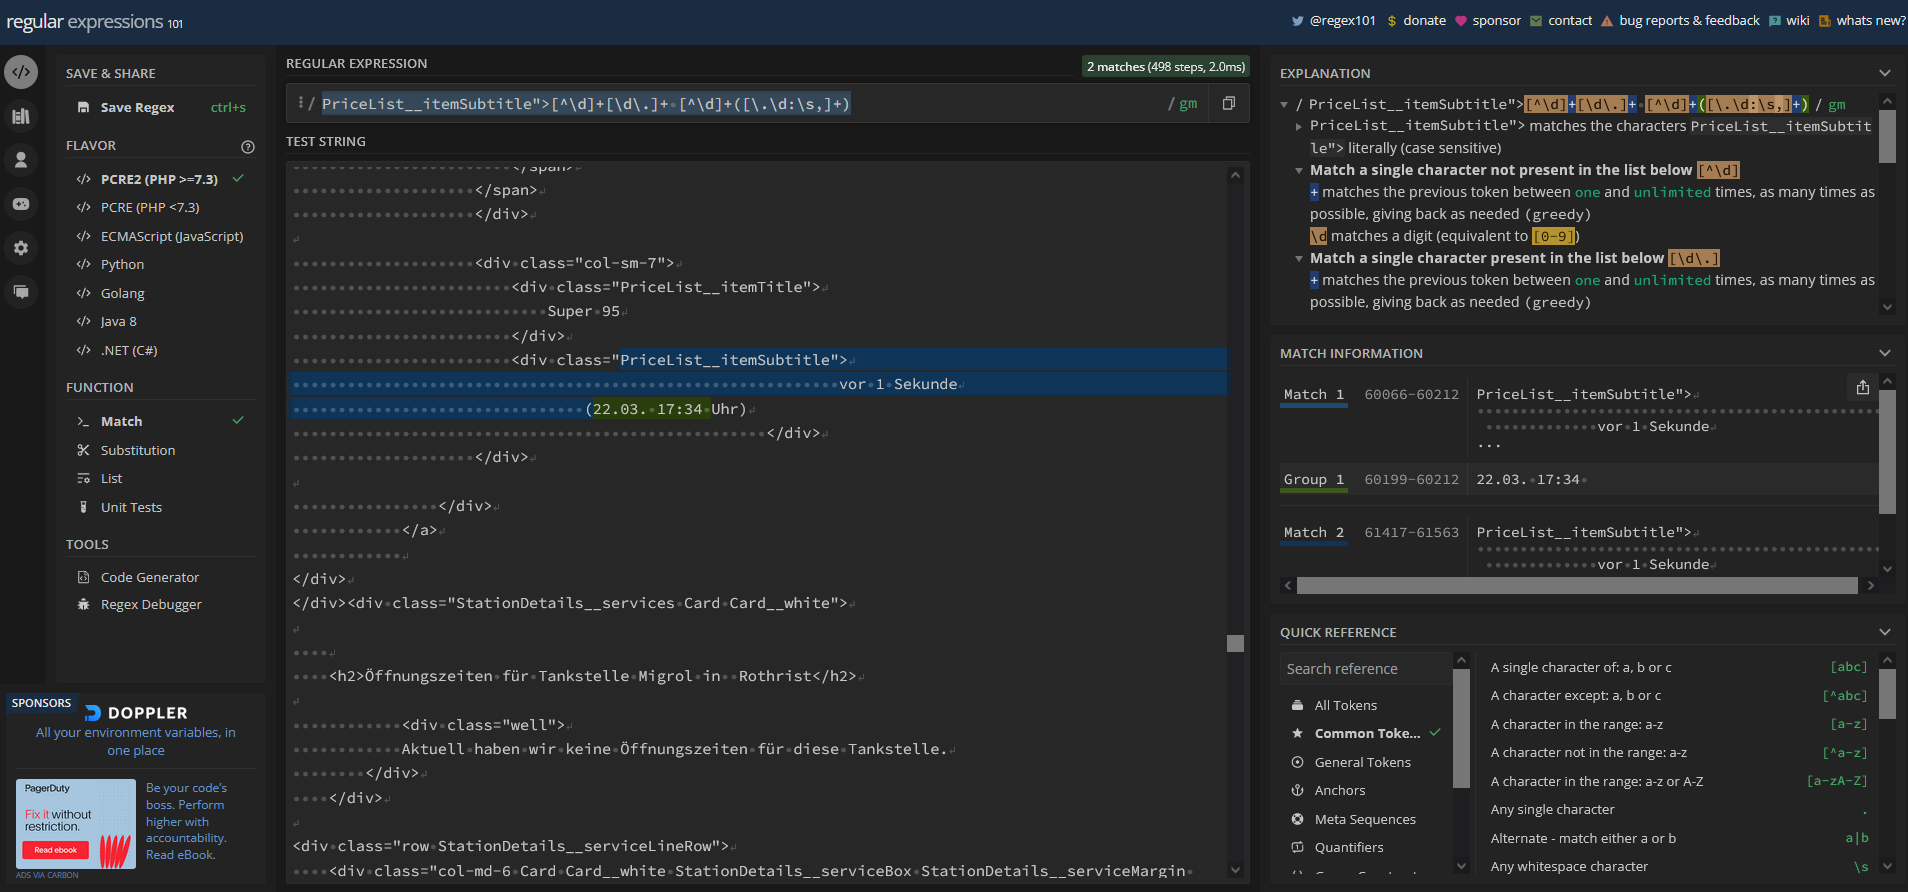Collapse the 'present in the list below' explanation node
This screenshot has height=892, width=1908.
tap(1299, 258)
